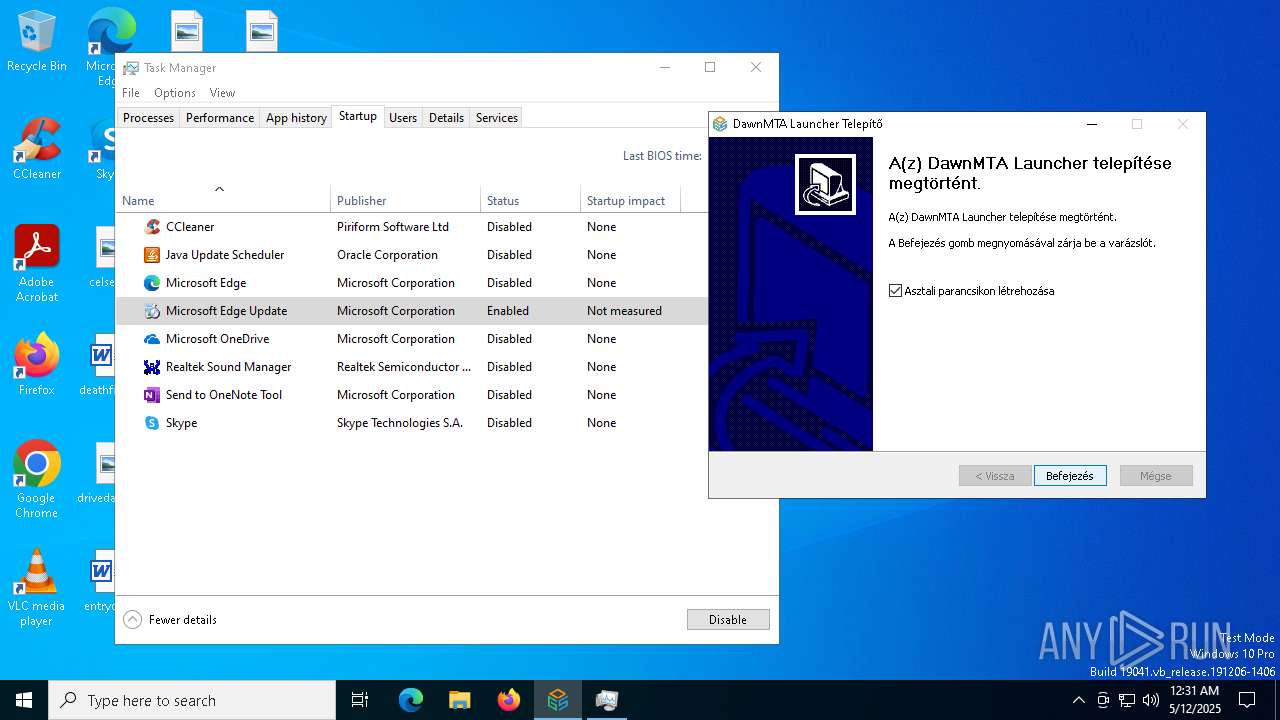
Task: Click the Disable button in Task Manager
Action: (728, 620)
